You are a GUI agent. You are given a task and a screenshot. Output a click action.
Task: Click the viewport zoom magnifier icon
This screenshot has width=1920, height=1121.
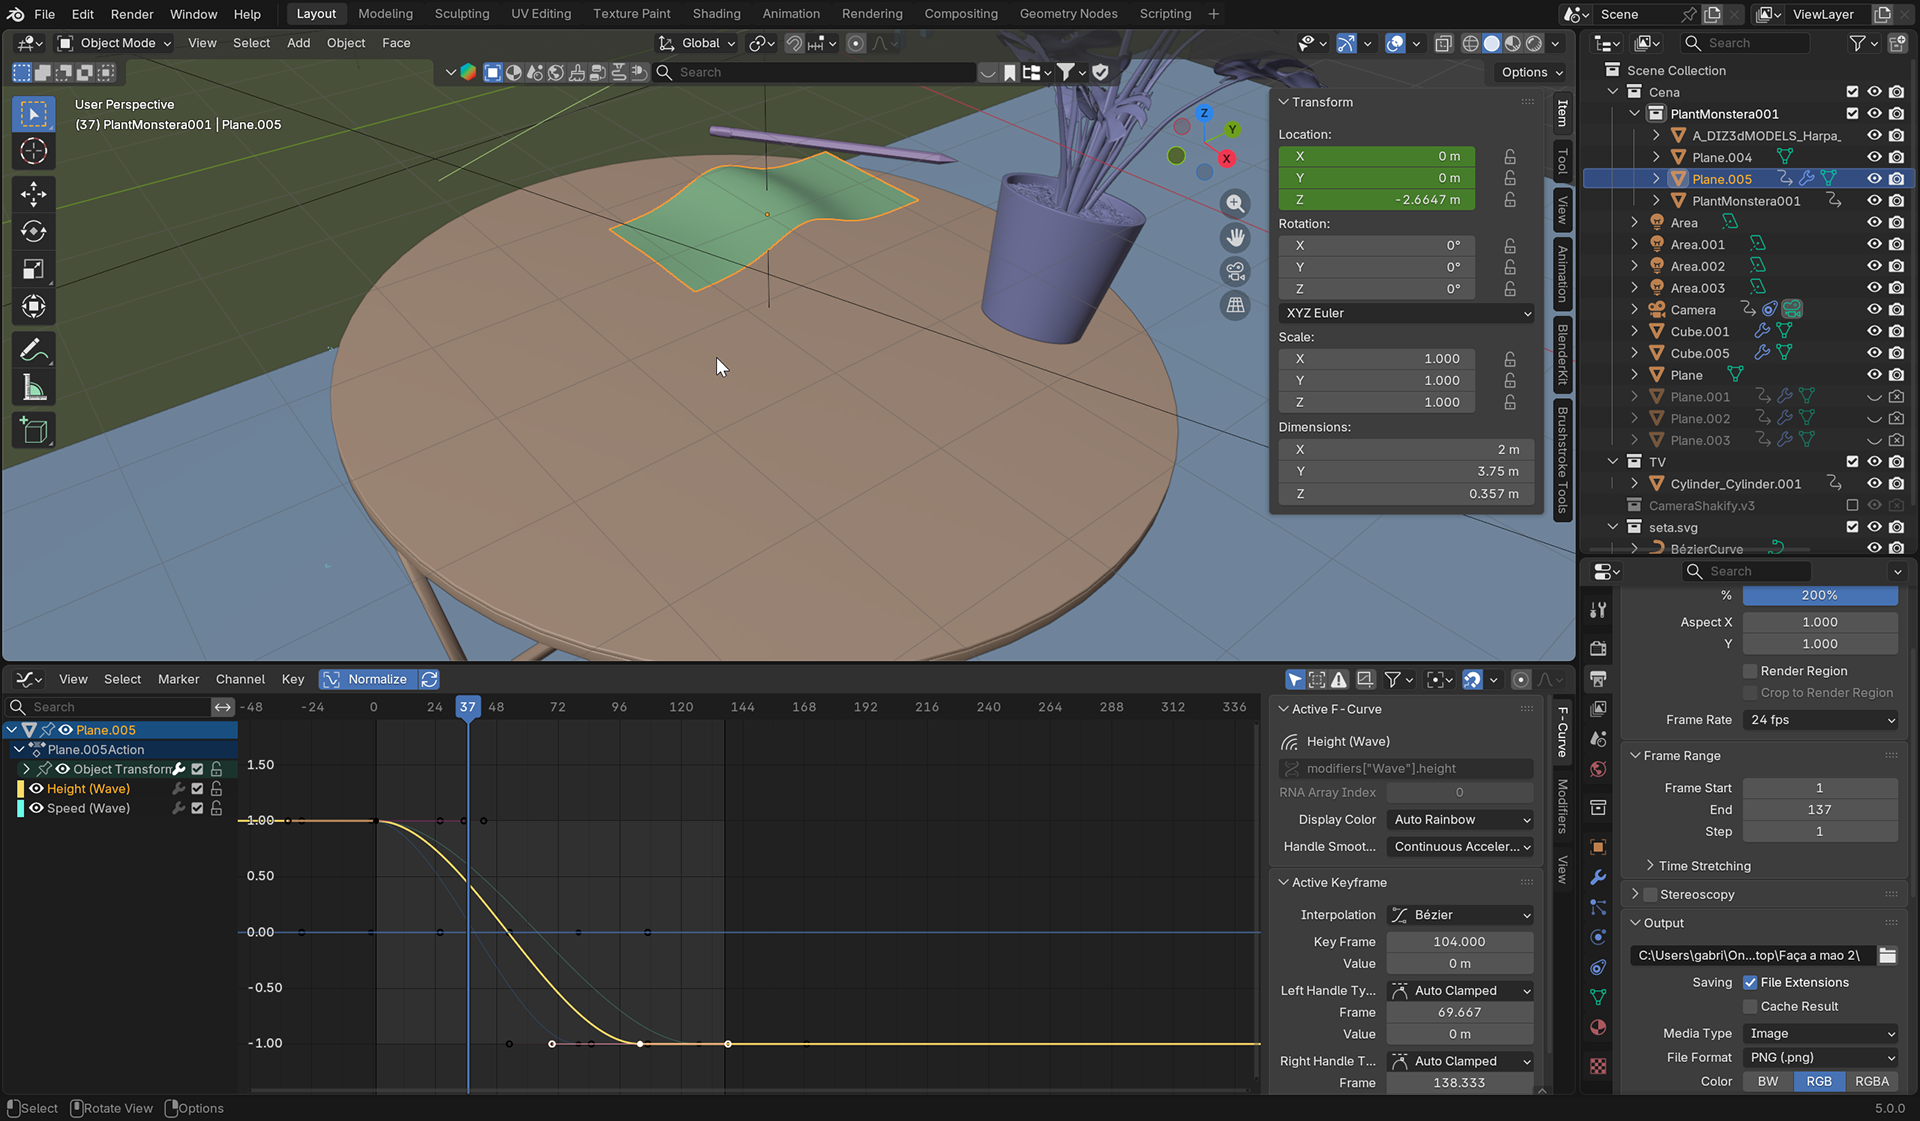pos(1236,204)
